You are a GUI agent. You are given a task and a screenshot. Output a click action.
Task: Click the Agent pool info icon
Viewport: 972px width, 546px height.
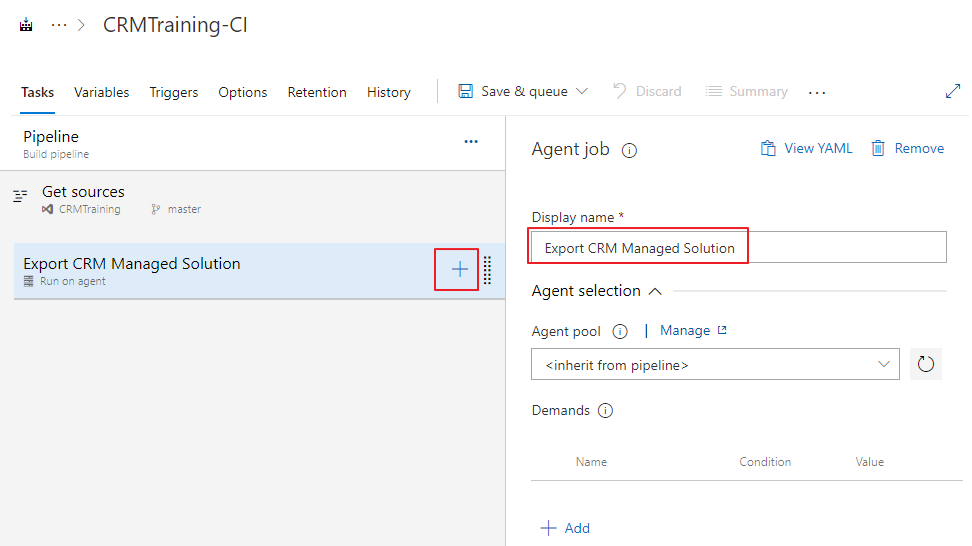pos(619,331)
